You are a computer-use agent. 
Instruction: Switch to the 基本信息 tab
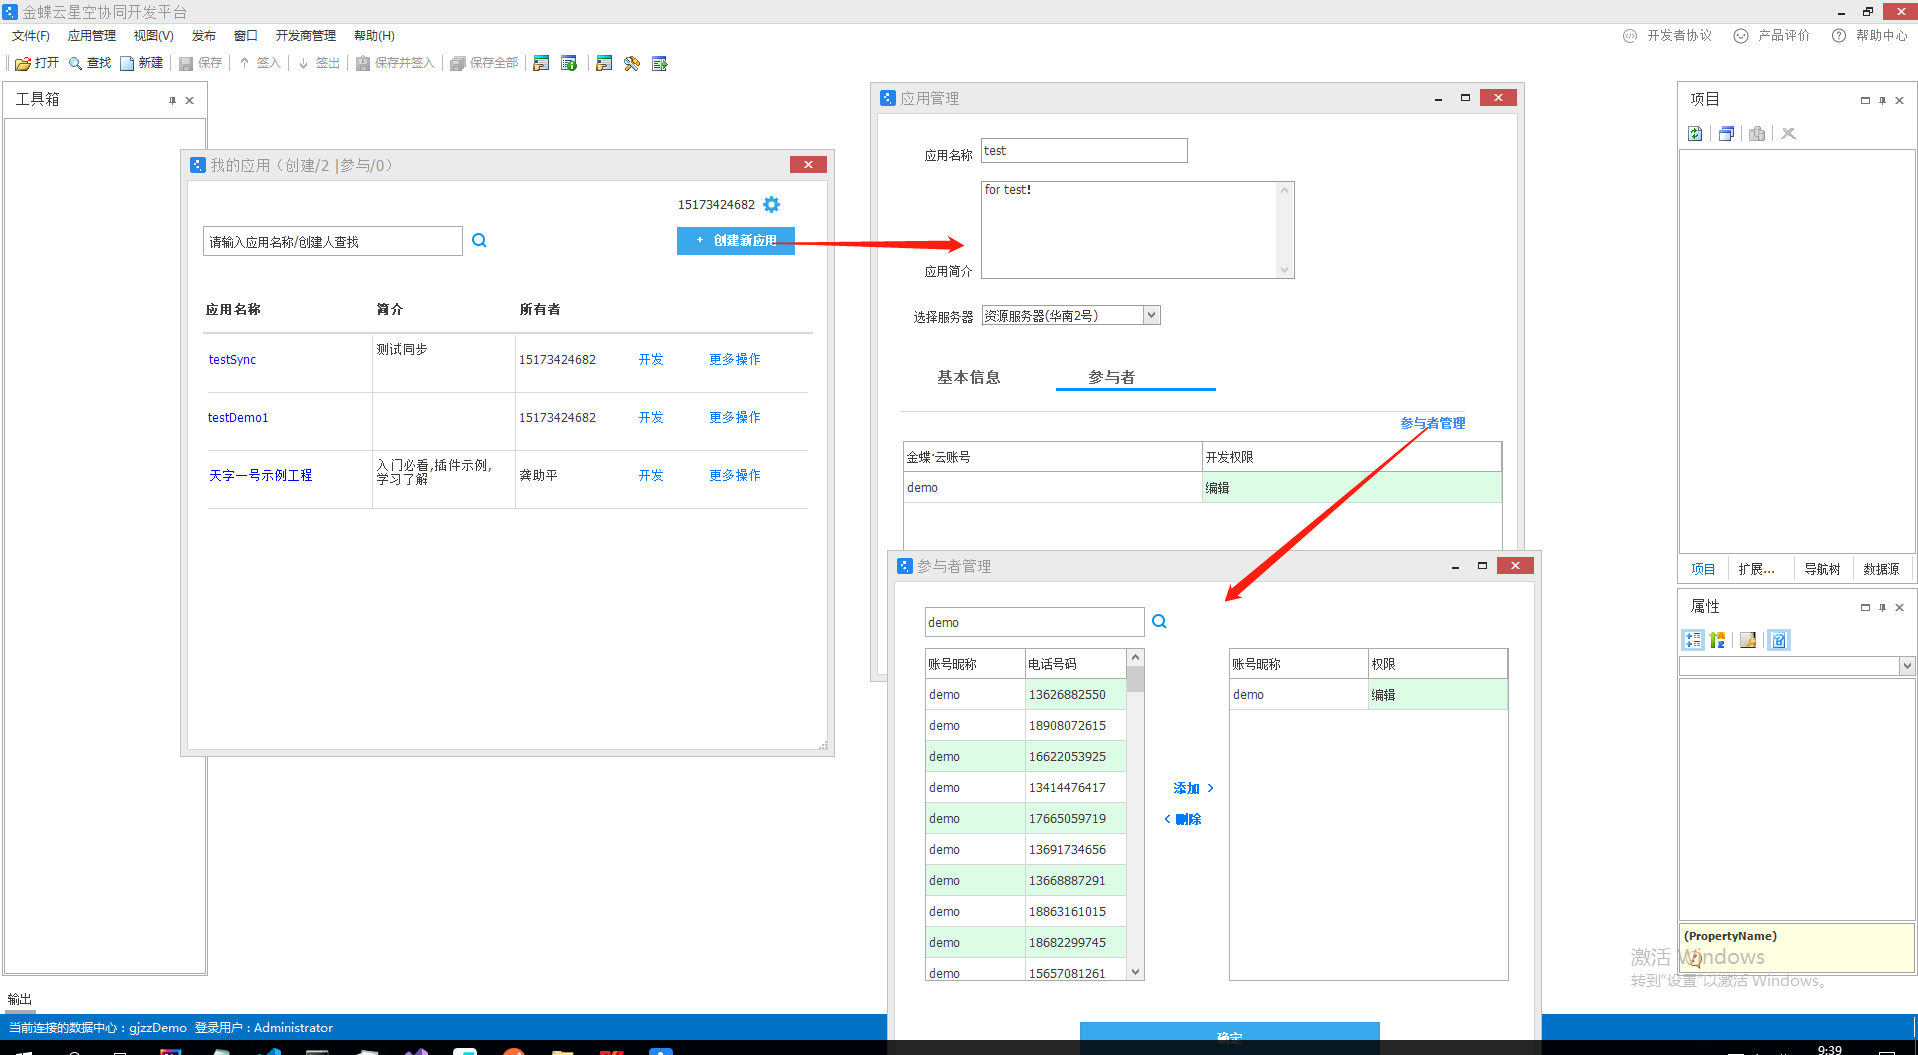pyautogui.click(x=968, y=377)
